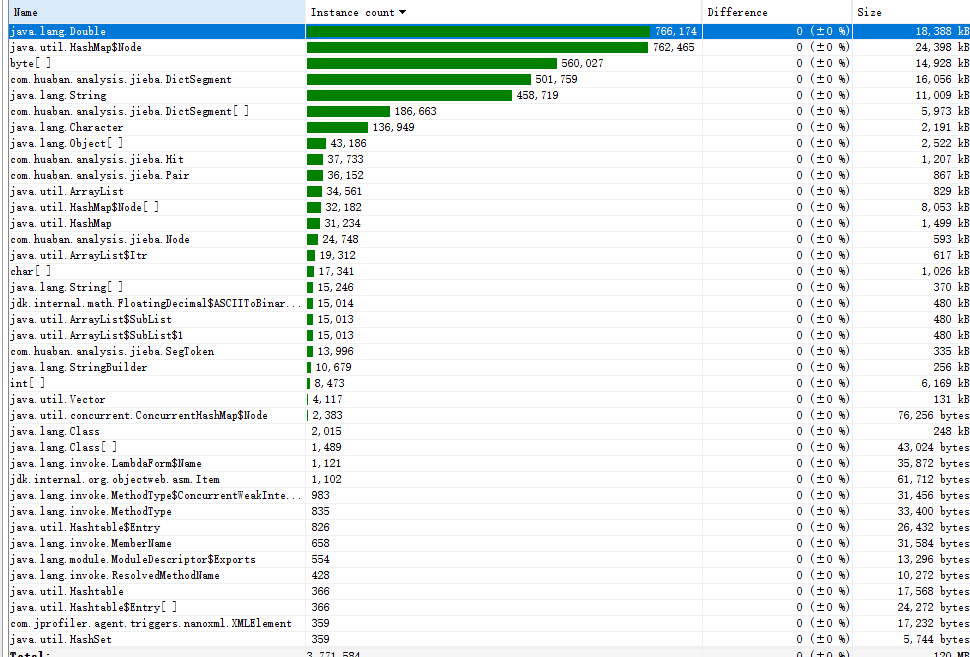Image resolution: width=970 pixels, height=657 pixels.
Task: Click the 560,027 instance count bar
Action: 432,64
